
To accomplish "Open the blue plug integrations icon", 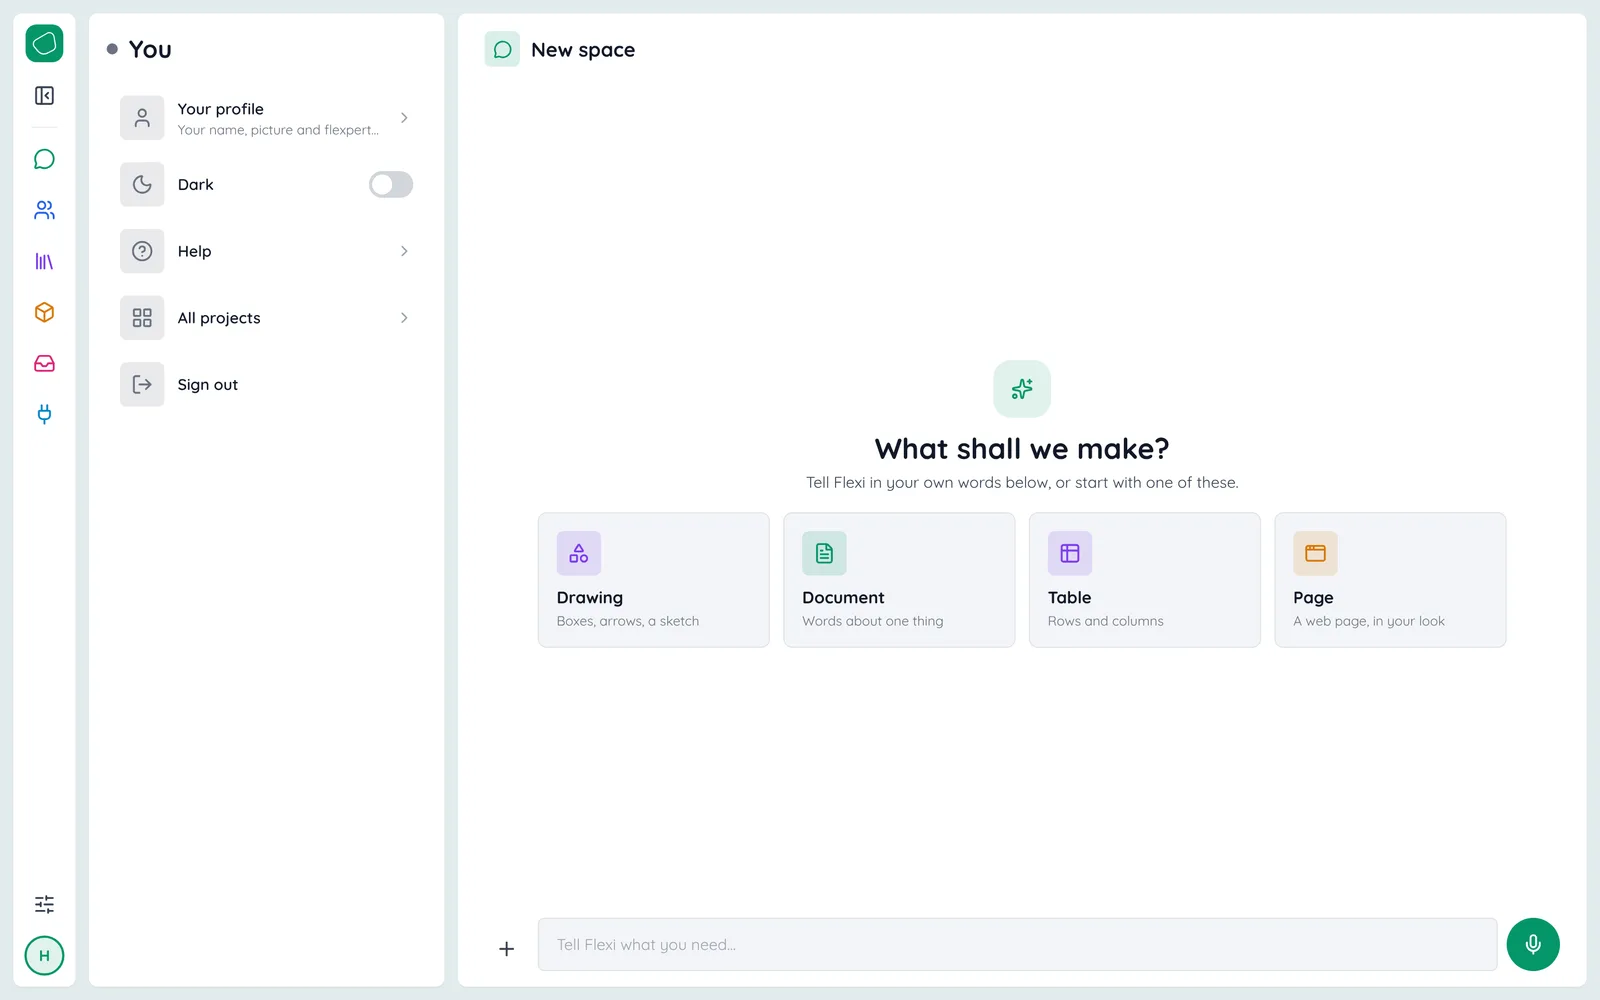I will point(44,414).
